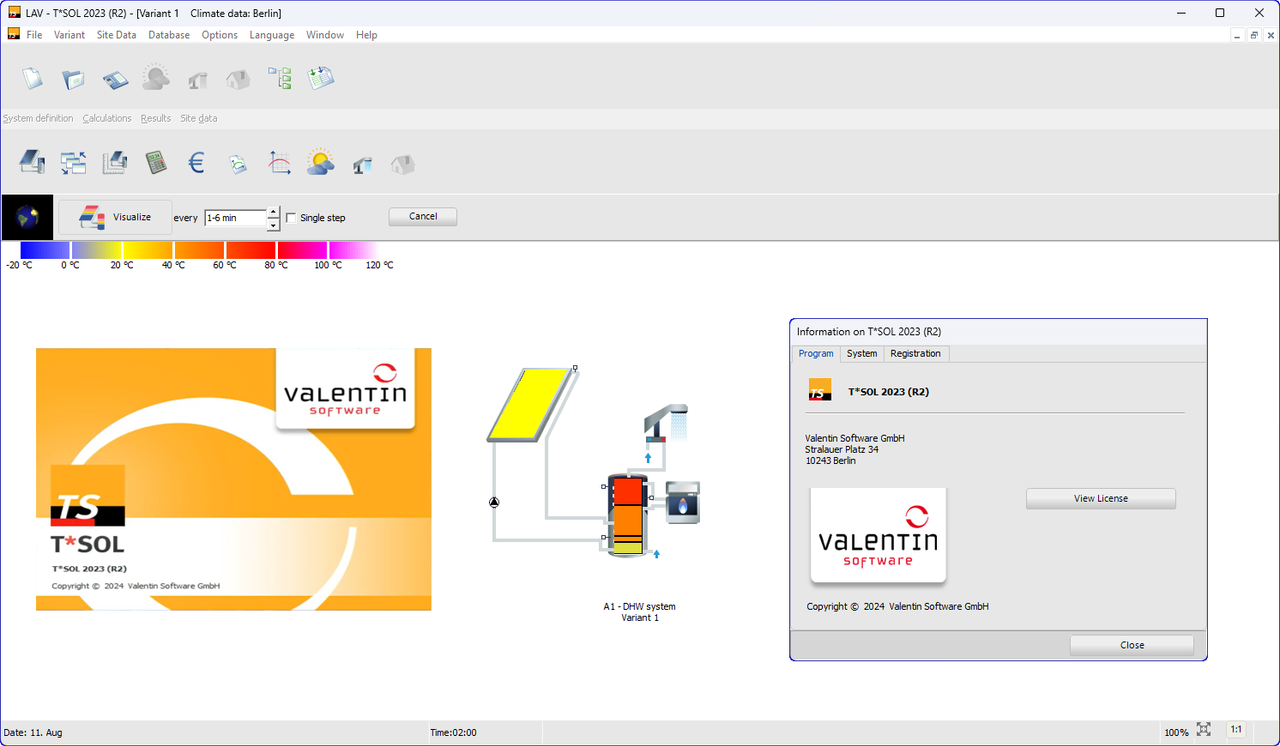The height and width of the screenshot is (746, 1280).
Task: Click the spreadsheet import icon
Action: (320, 77)
